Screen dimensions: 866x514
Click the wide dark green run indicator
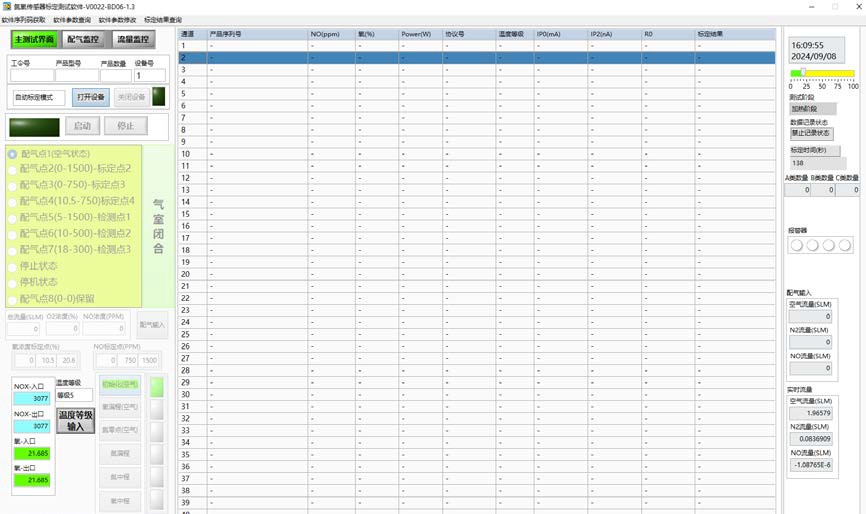coord(34,127)
